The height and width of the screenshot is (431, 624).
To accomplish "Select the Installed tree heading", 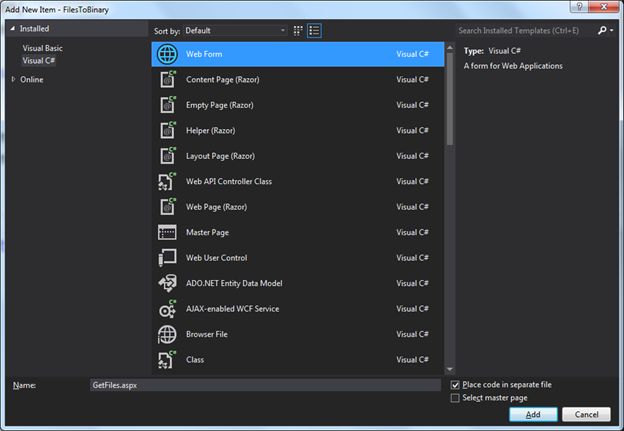I will [x=35, y=29].
